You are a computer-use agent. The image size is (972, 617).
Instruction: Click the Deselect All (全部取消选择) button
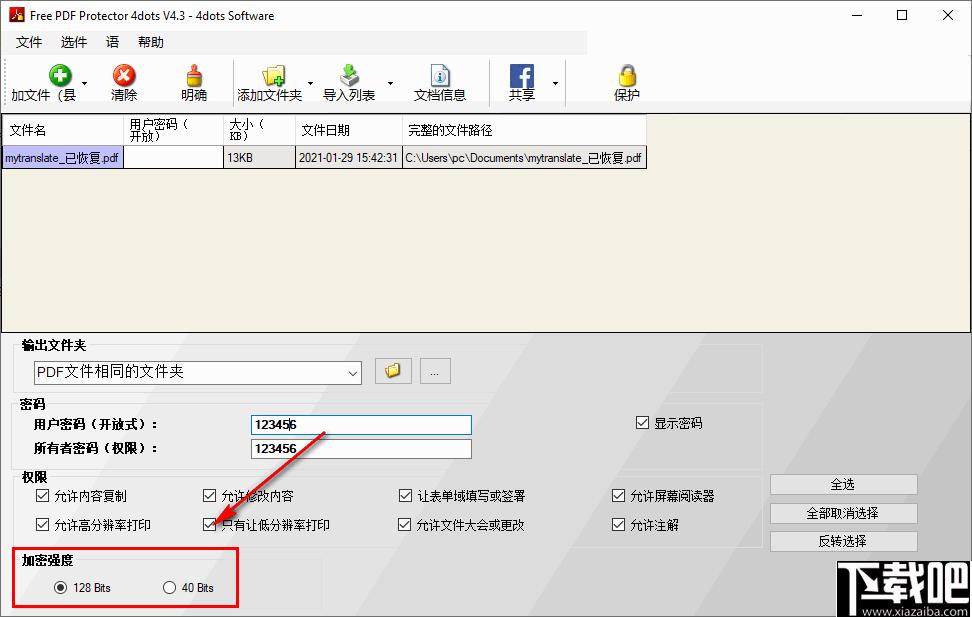[x=844, y=513]
